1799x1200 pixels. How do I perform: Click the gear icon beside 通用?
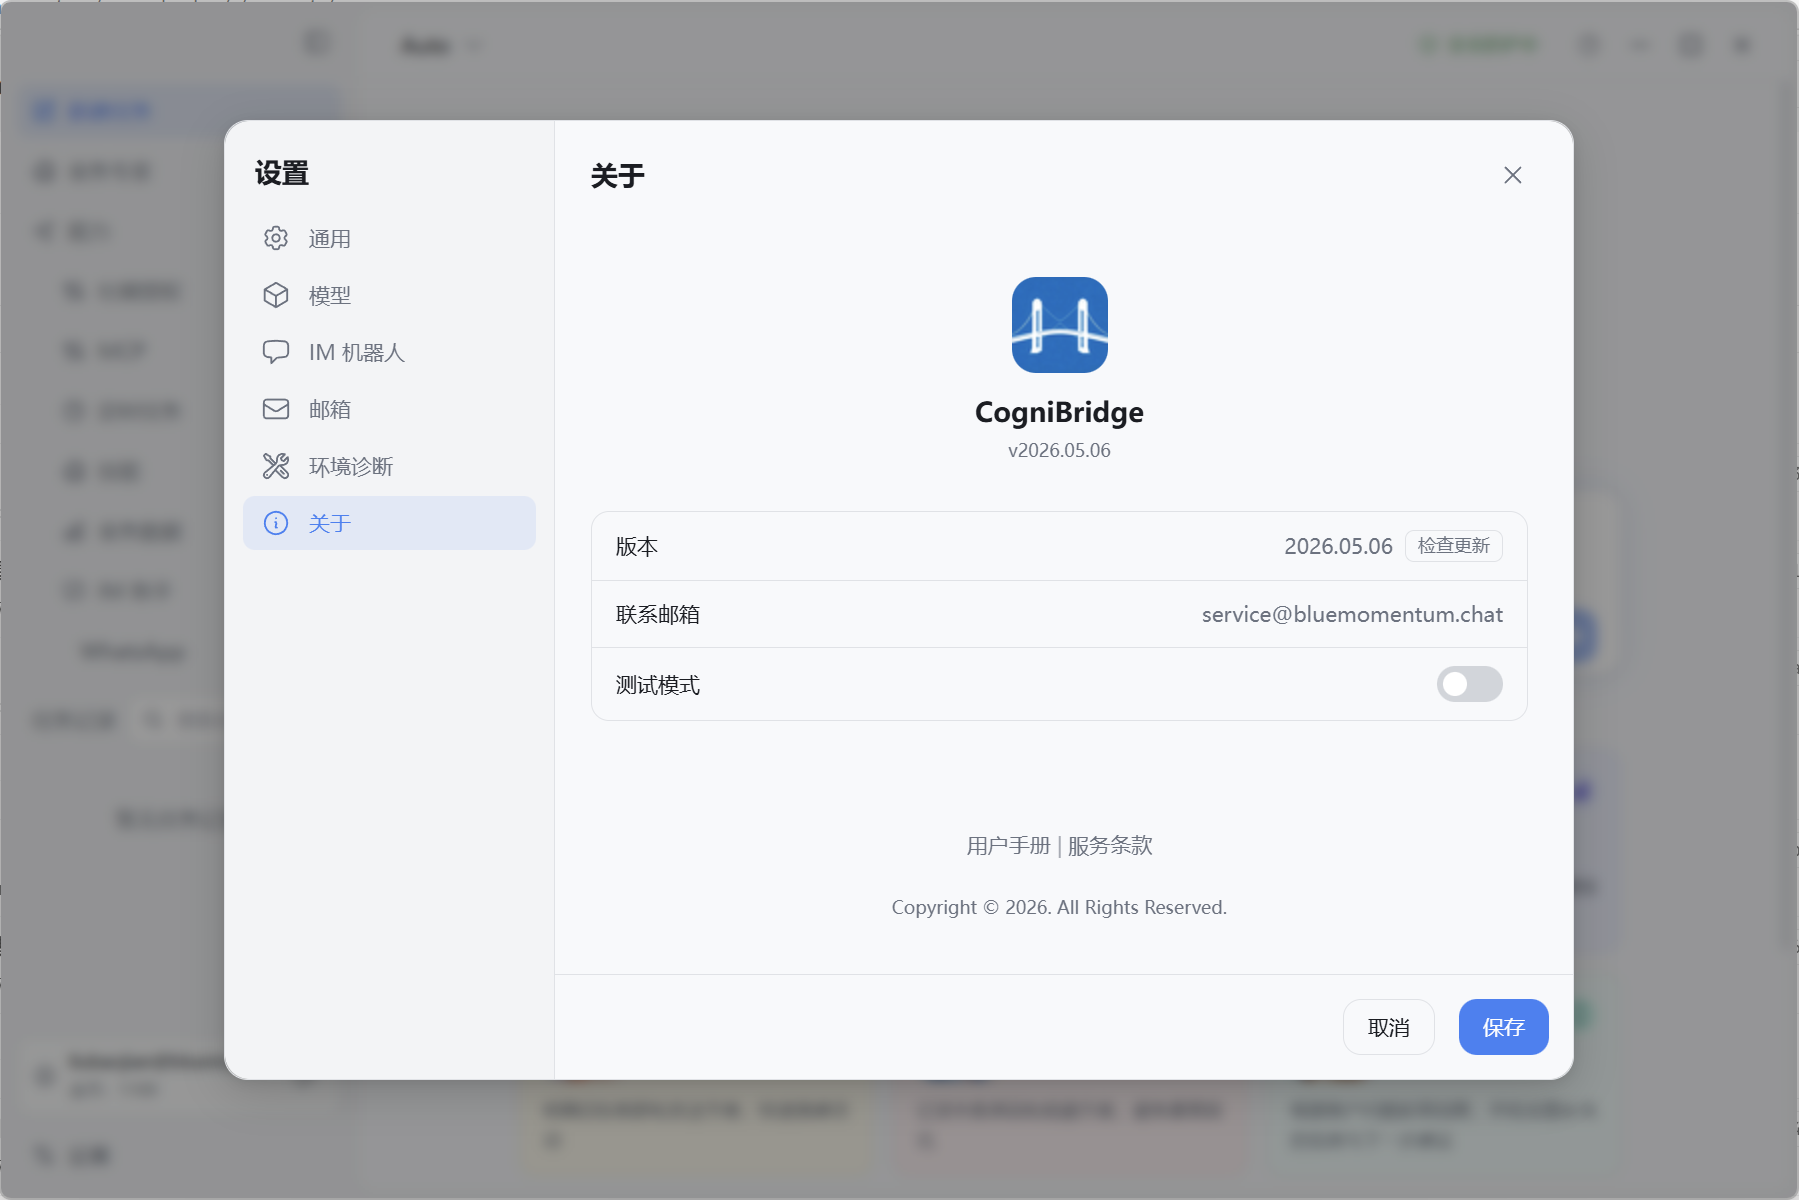(276, 238)
